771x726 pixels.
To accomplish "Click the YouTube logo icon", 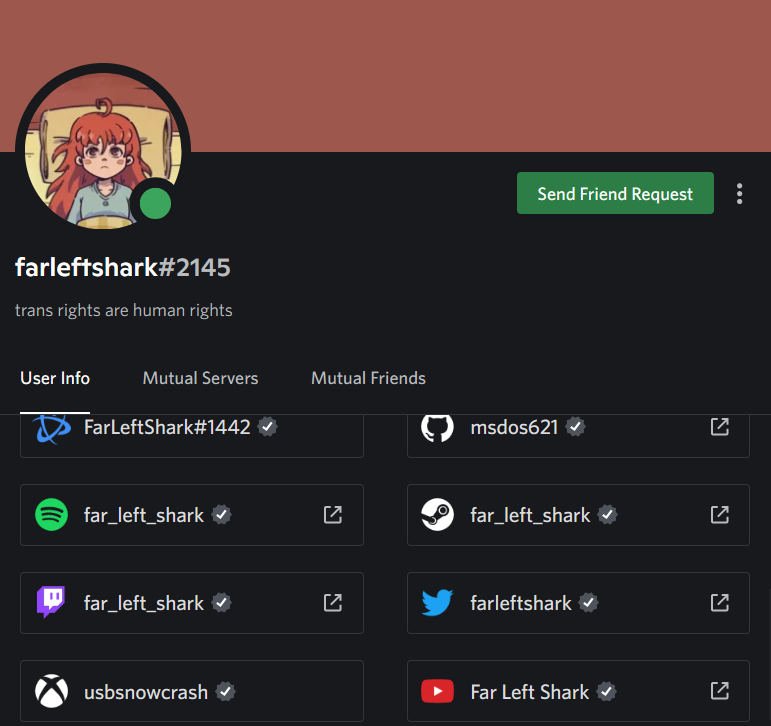I will click(438, 691).
